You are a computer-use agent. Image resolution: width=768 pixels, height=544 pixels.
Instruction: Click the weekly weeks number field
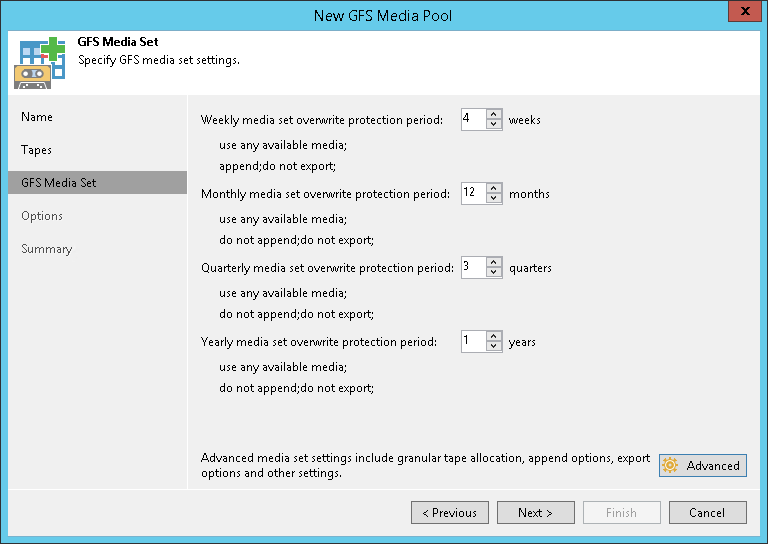point(473,120)
